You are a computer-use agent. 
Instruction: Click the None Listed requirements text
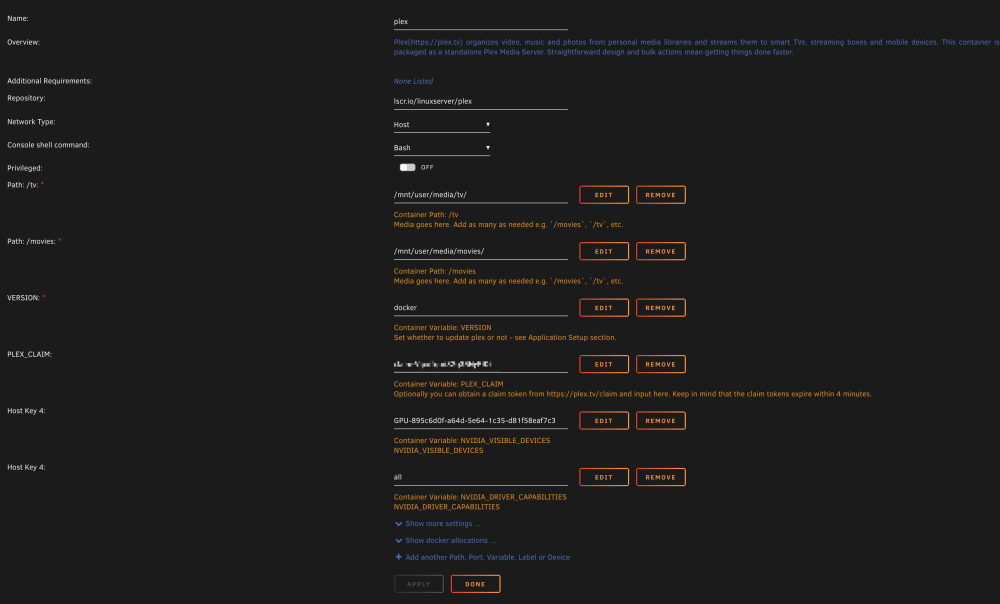413,81
